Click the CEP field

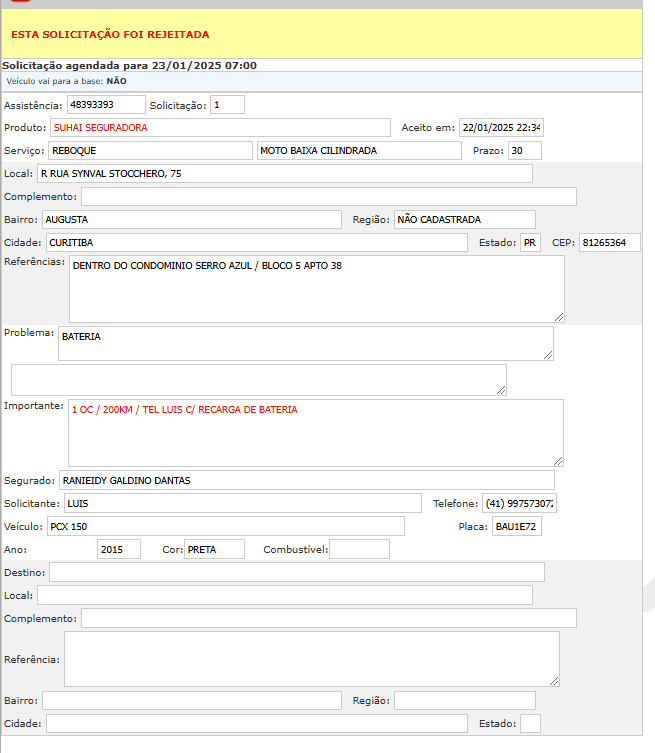pyautogui.click(x=609, y=243)
